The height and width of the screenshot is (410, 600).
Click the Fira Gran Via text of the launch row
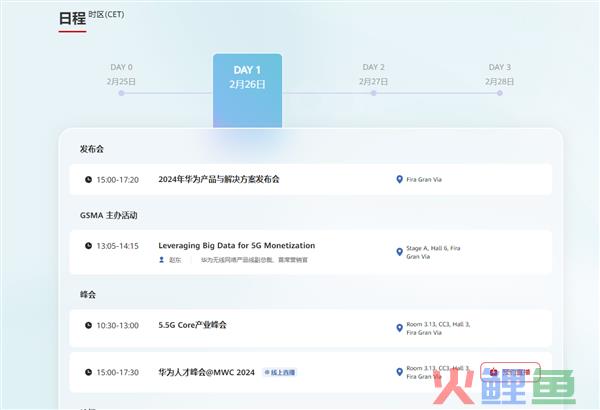pyautogui.click(x=424, y=180)
